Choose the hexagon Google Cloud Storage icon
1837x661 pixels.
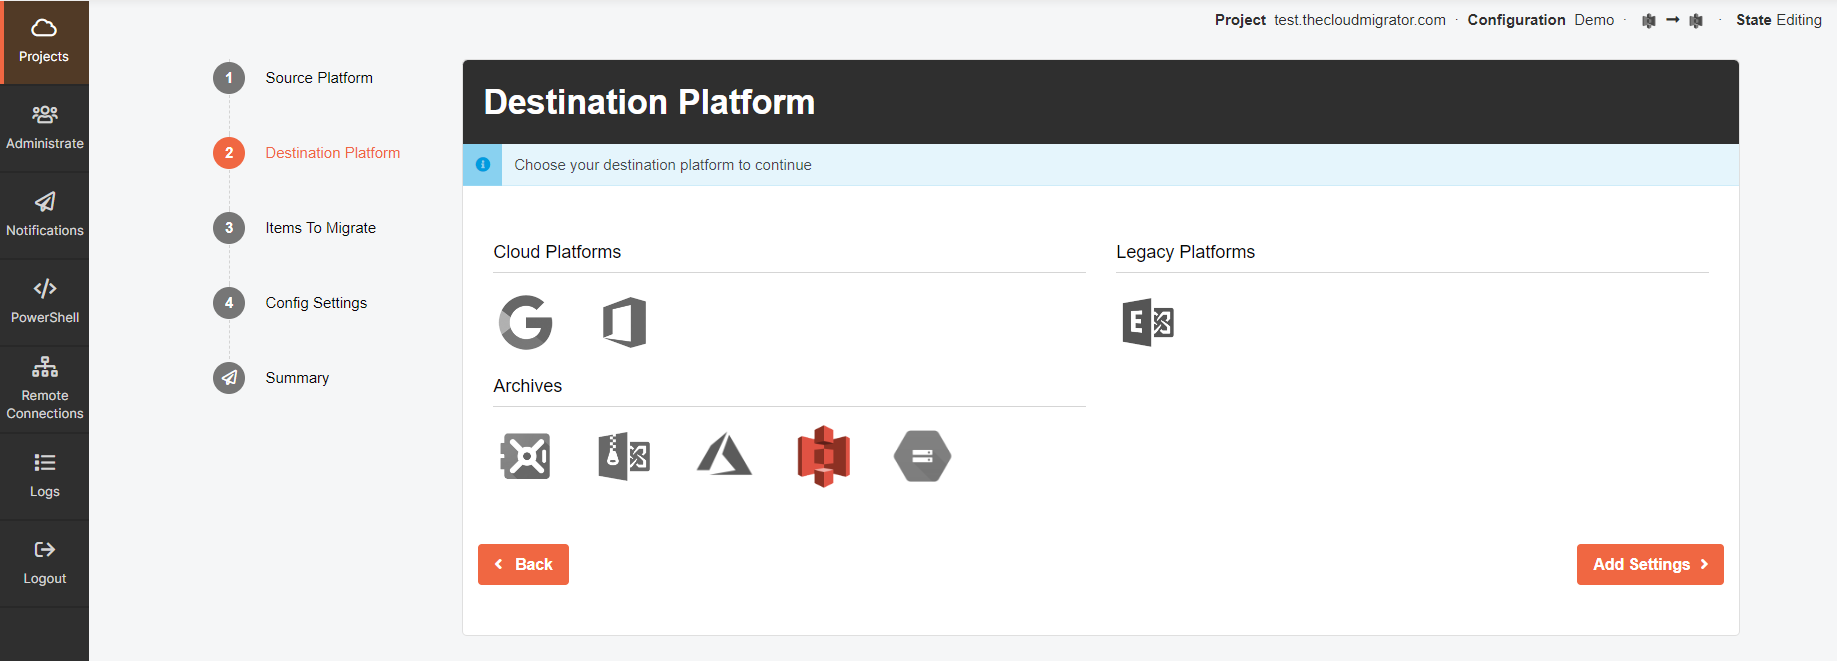[922, 456]
